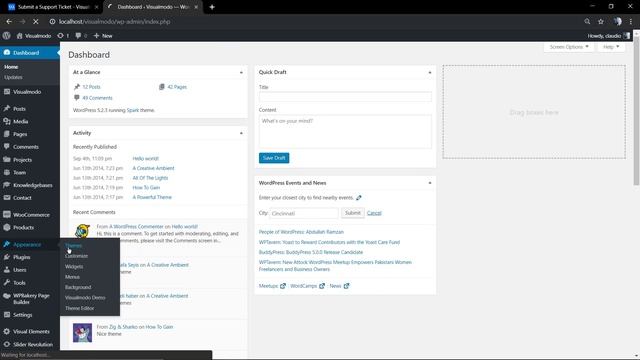Click the City input field
This screenshot has width=640, height=360.
304,213
